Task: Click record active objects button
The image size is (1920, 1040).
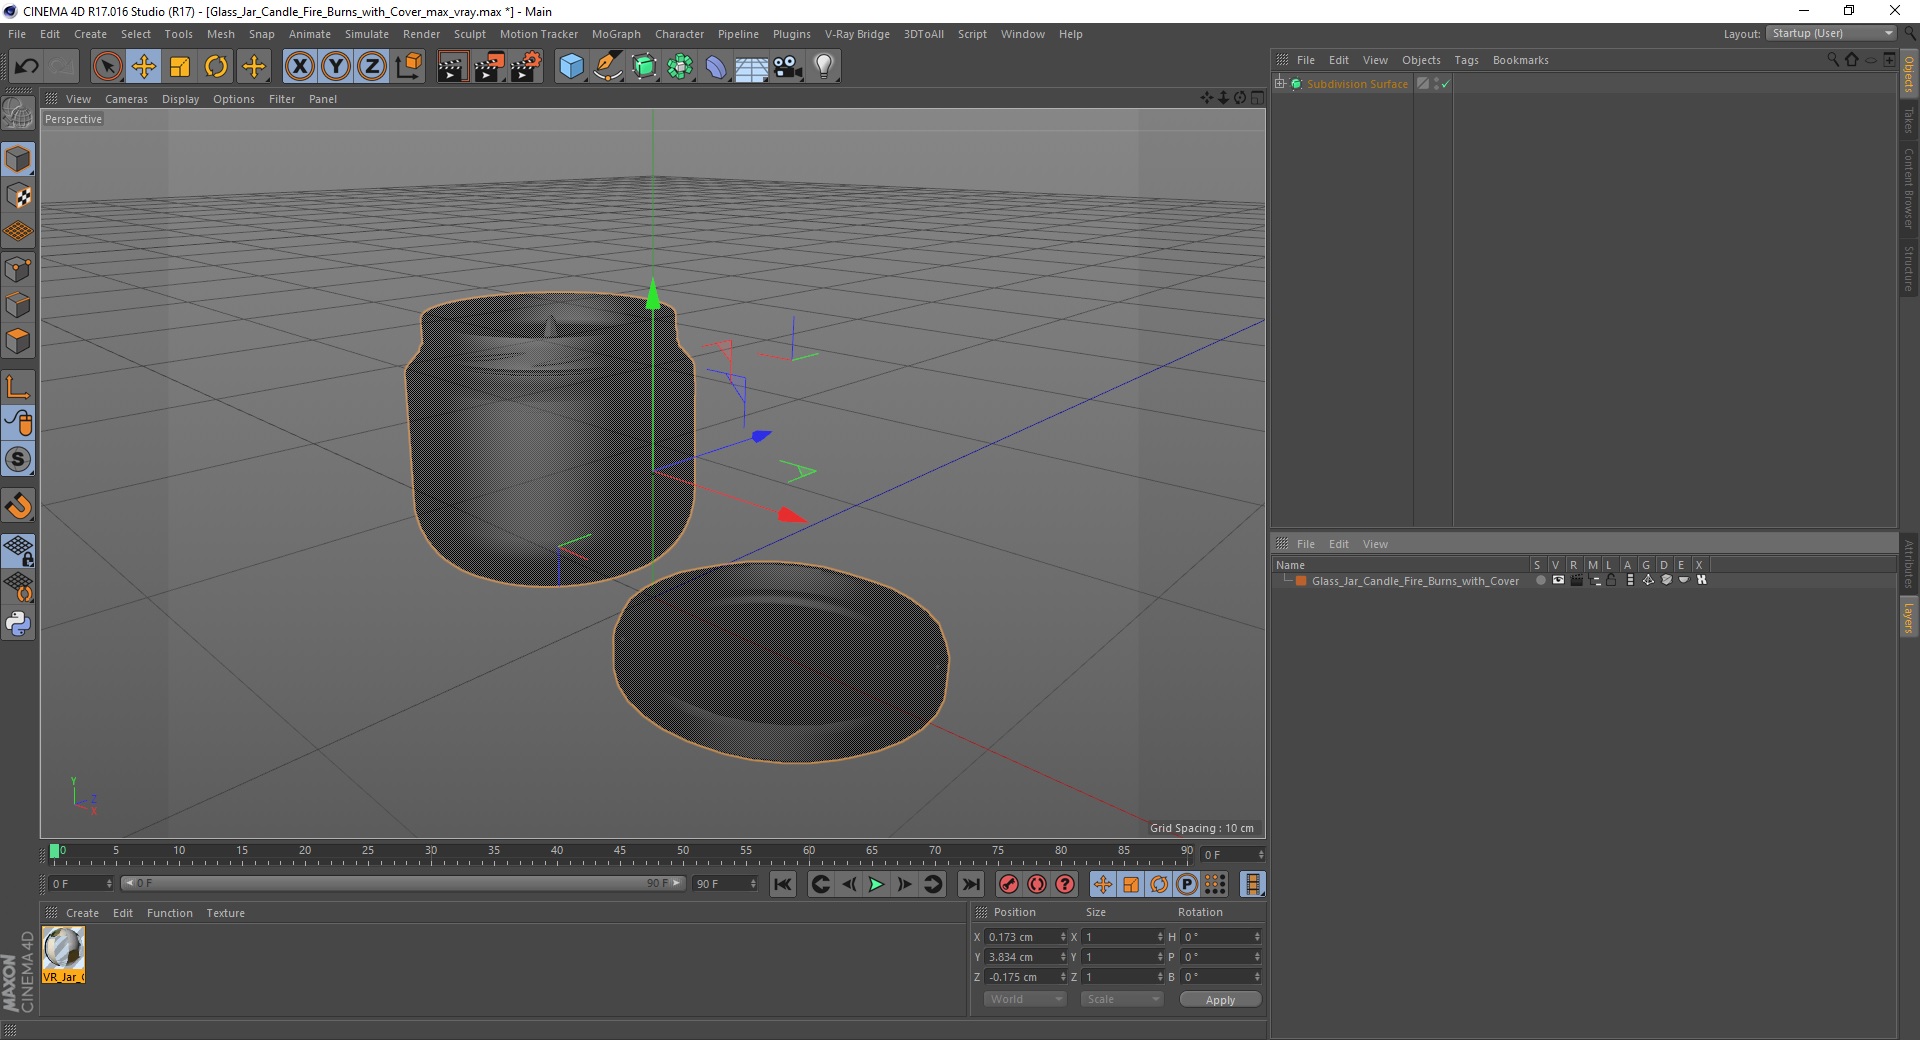Action: (x=1009, y=884)
